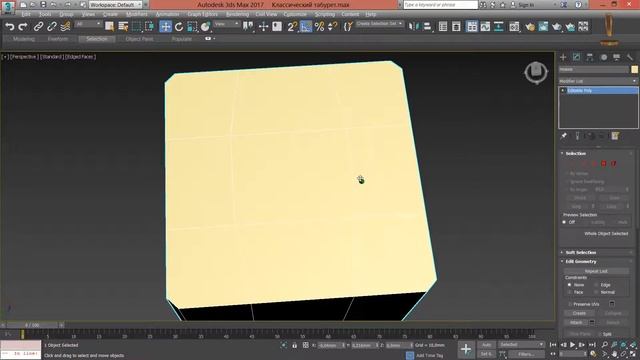Click the Undo arrow icon
Viewport: 640px width, 360px height.
pyautogui.click(x=9, y=27)
